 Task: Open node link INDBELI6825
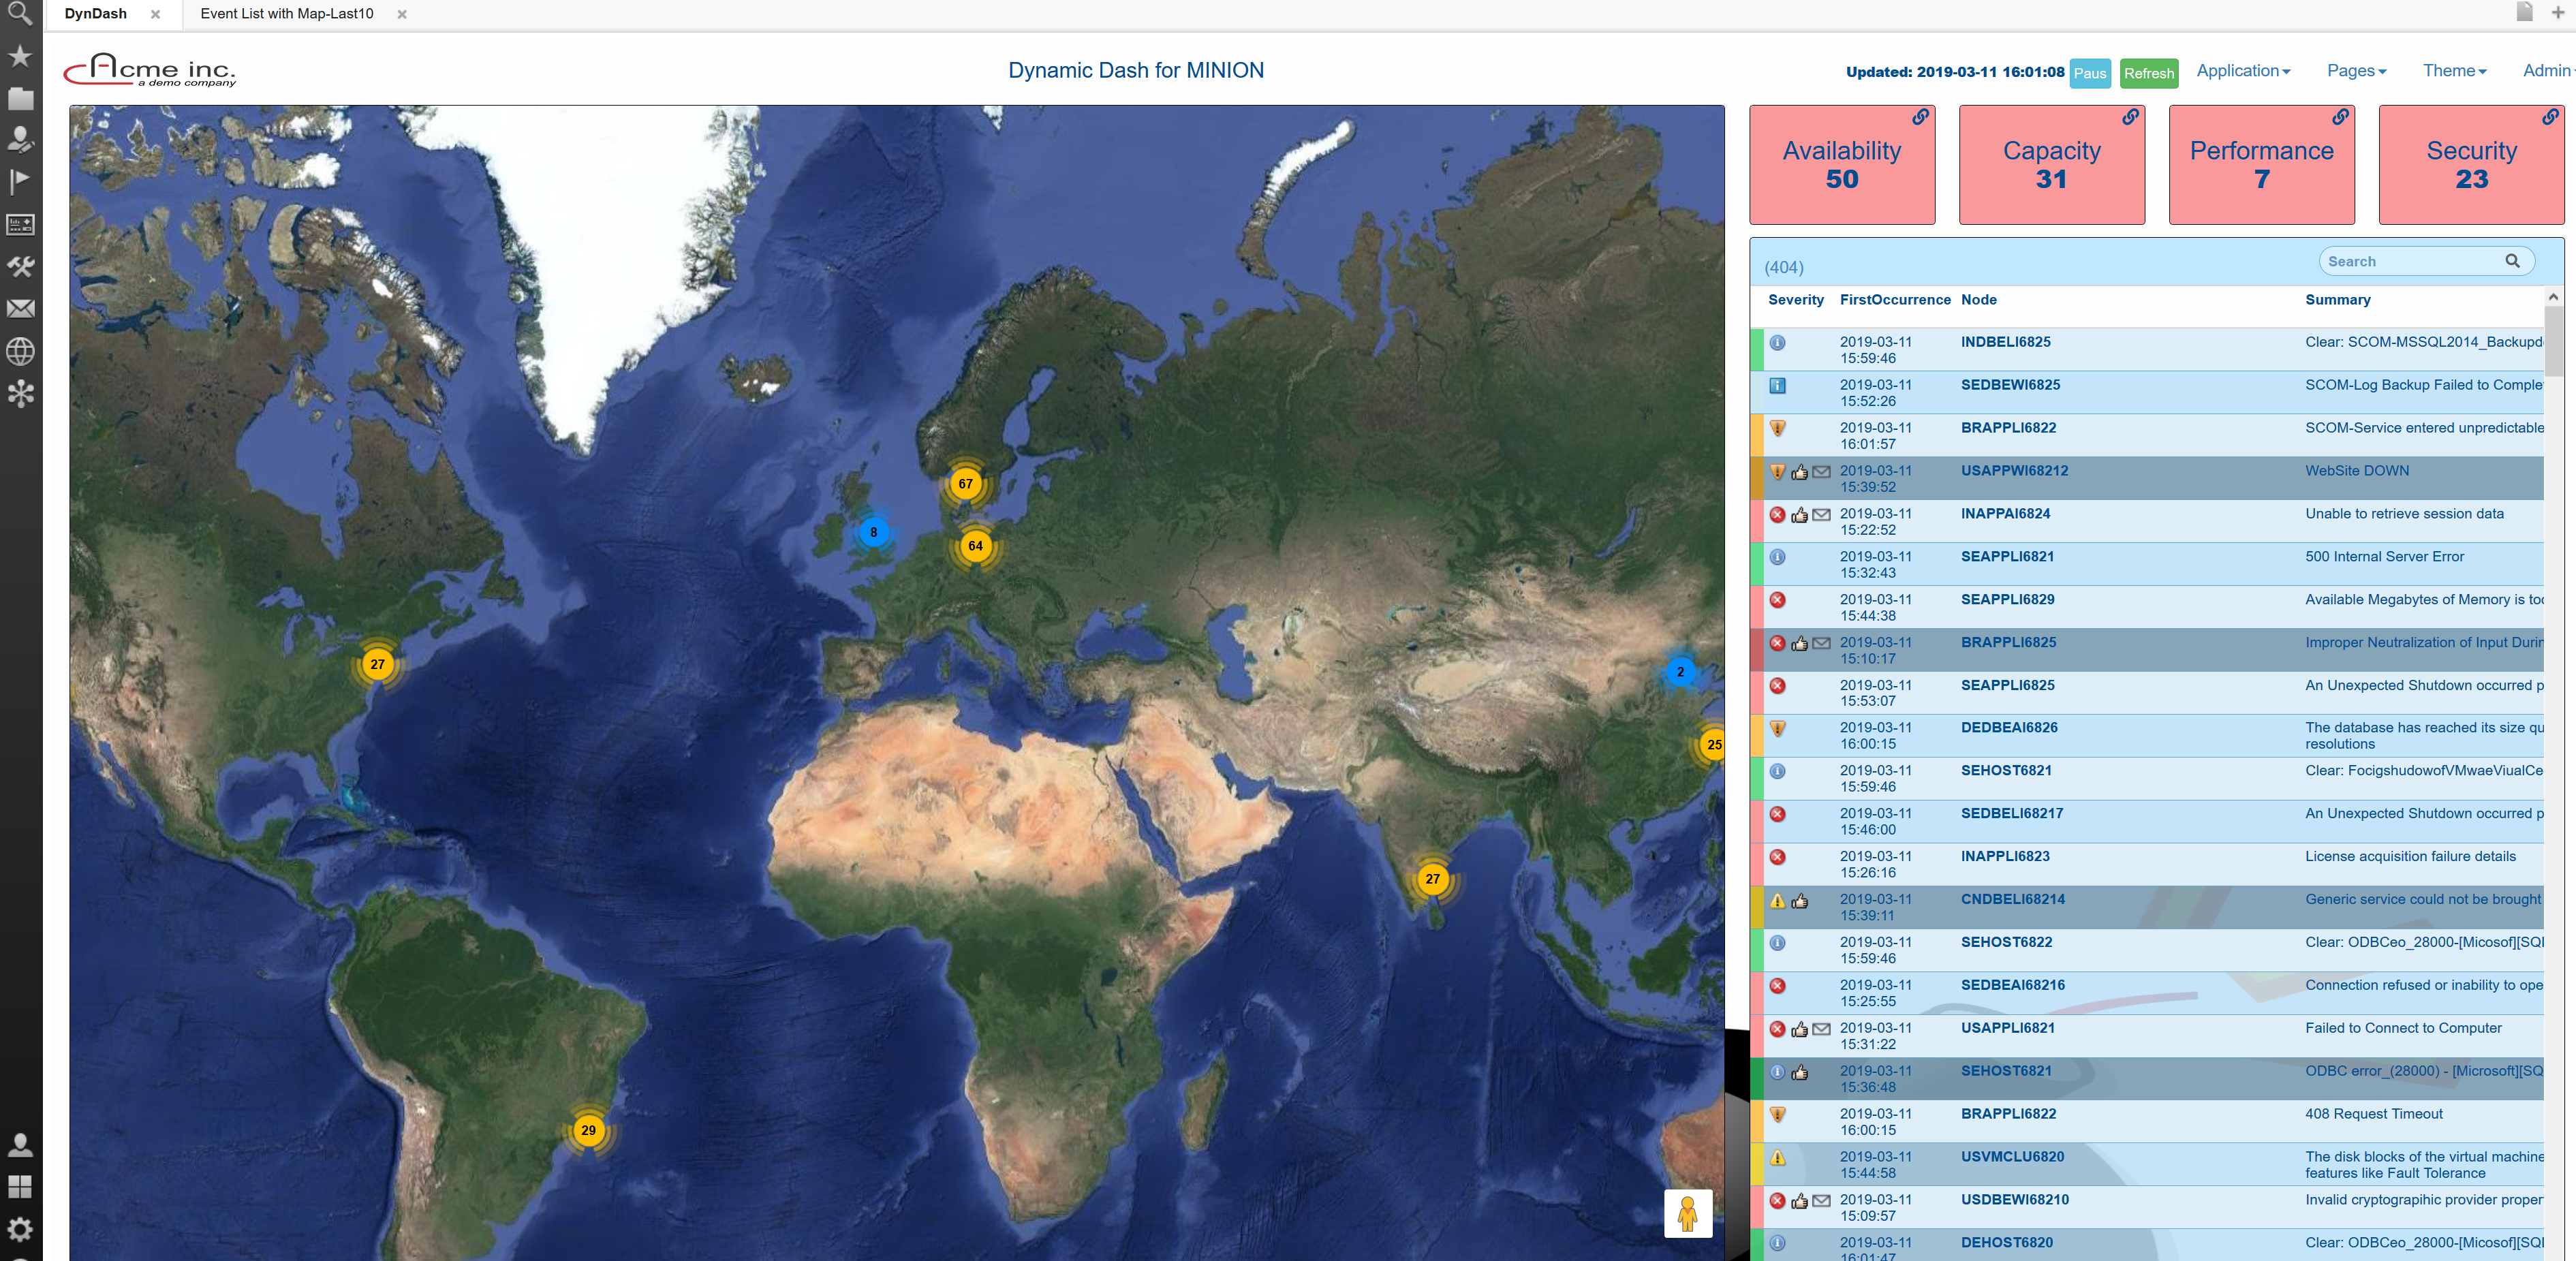click(x=2005, y=342)
